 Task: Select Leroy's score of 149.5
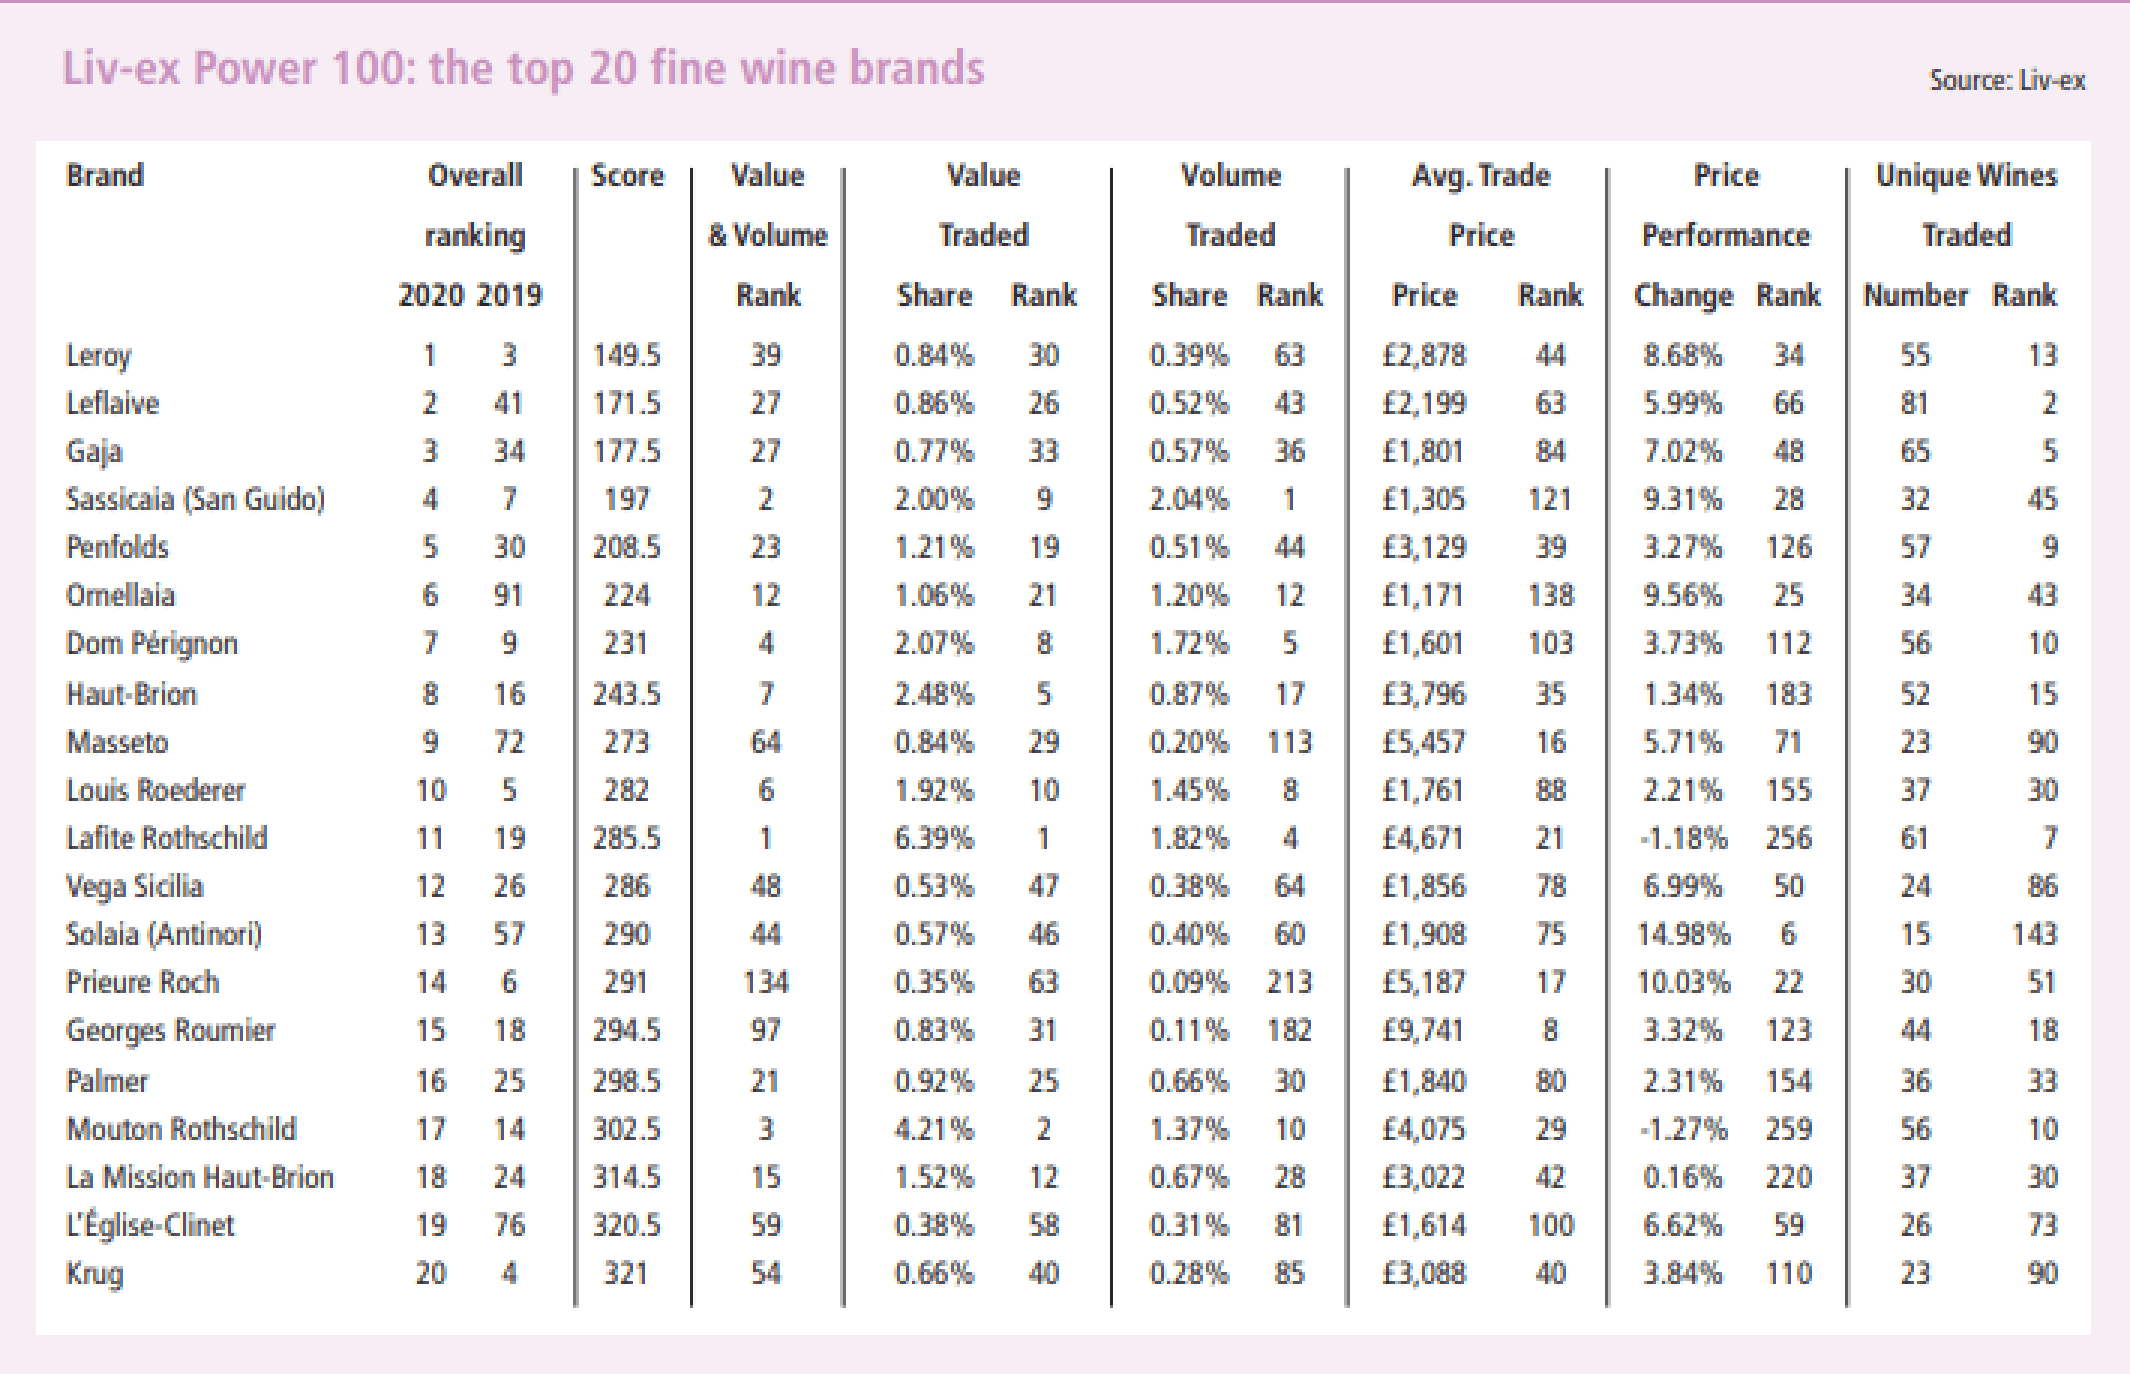coord(626,356)
